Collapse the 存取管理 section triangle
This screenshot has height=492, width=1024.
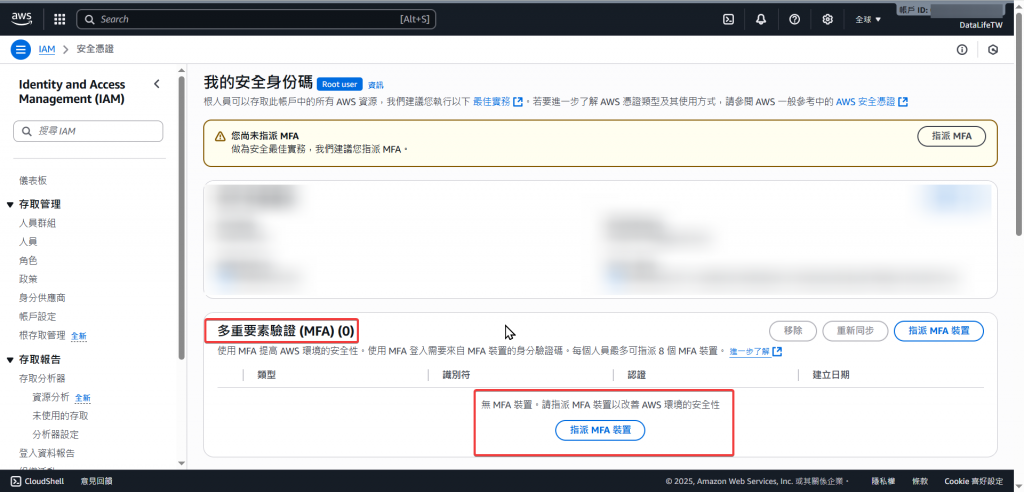pyautogui.click(x=10, y=205)
